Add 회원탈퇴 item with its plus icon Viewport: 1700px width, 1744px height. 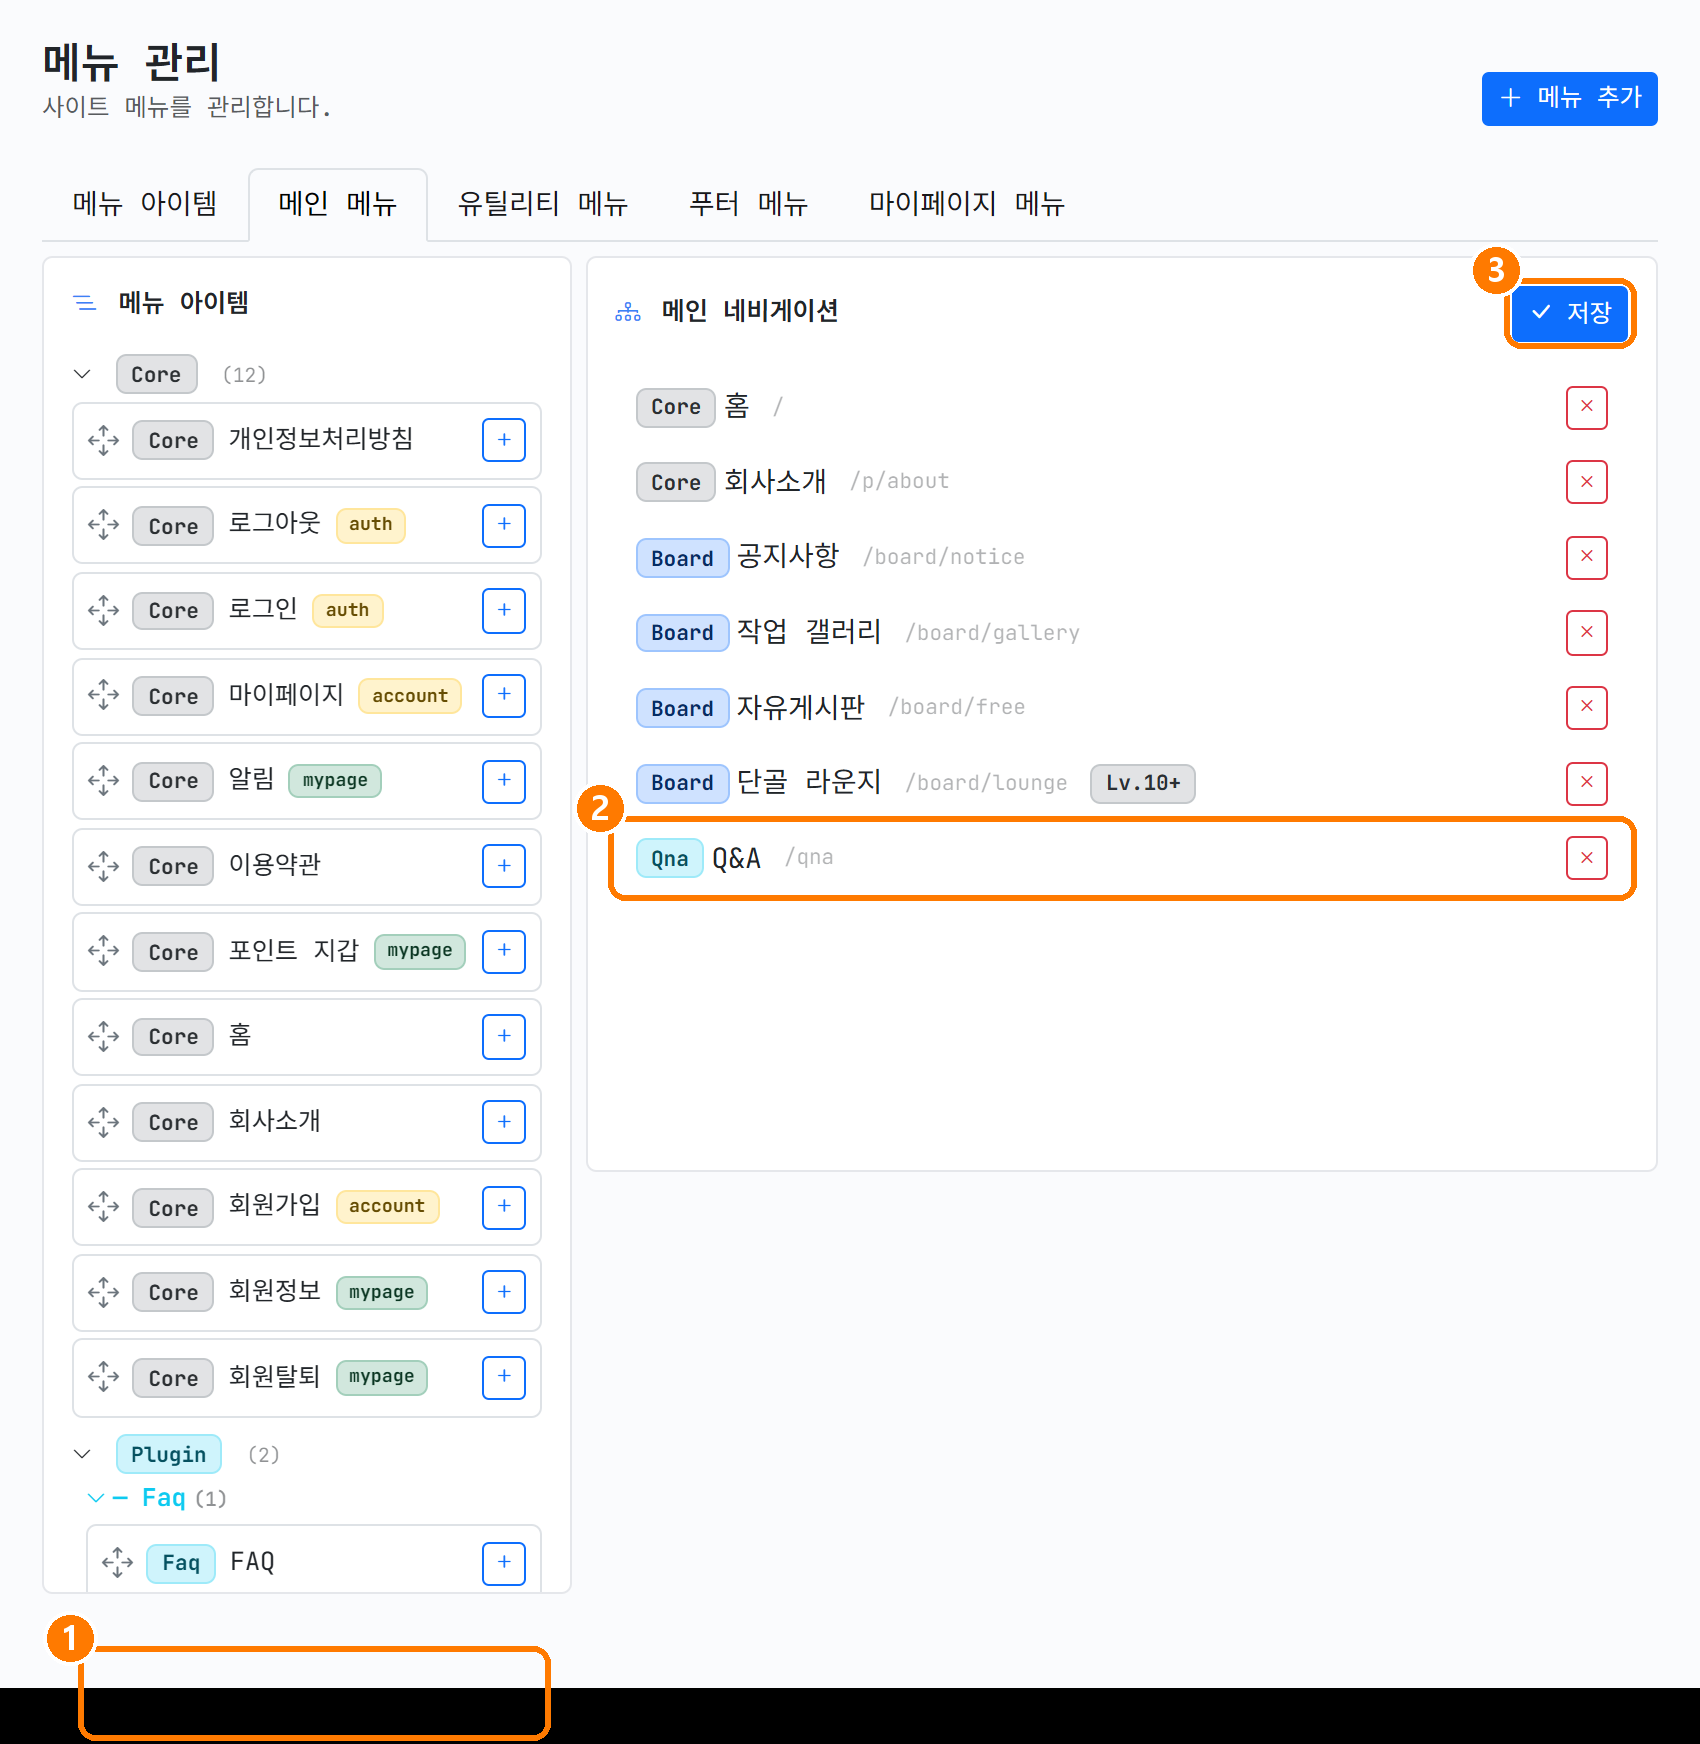pyautogui.click(x=504, y=1377)
